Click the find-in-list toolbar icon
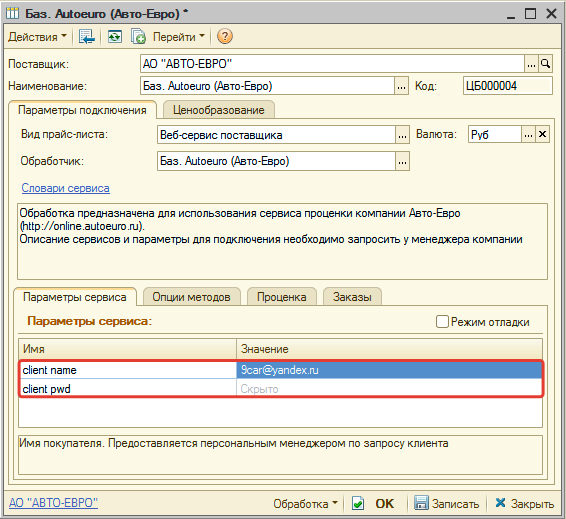Viewport: 566px width, 519px height. (x=87, y=36)
